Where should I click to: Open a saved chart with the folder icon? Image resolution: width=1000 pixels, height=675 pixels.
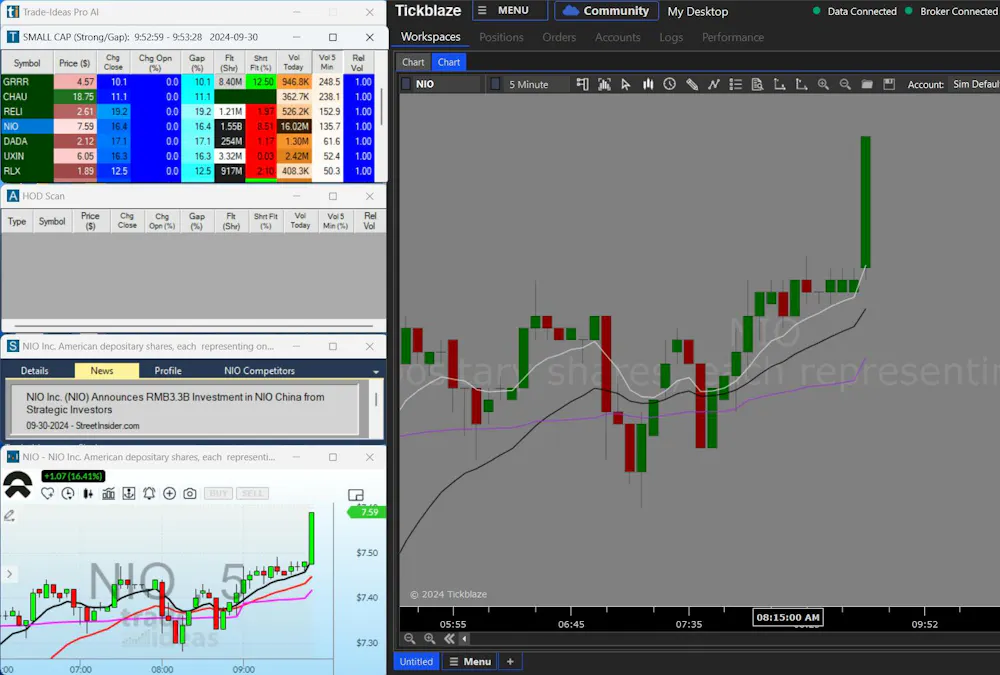(x=867, y=84)
